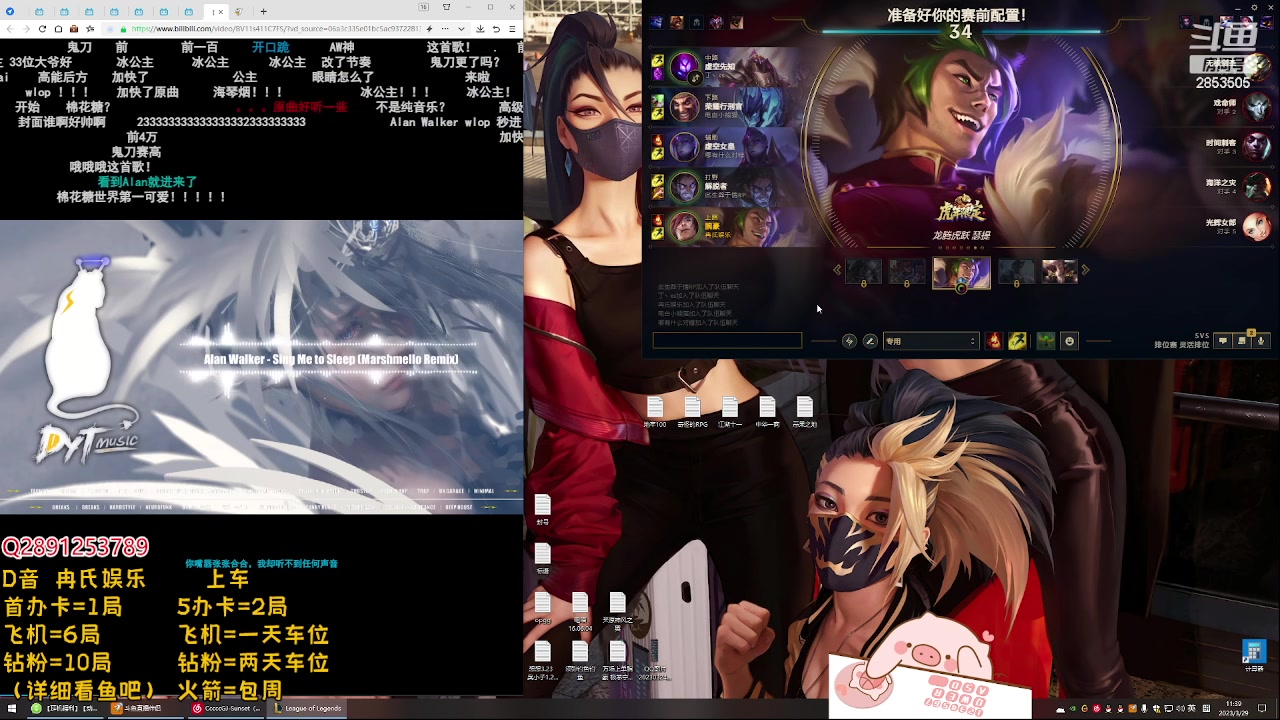Close the active browser tab
This screenshot has width=1280, height=720.
coord(221,12)
